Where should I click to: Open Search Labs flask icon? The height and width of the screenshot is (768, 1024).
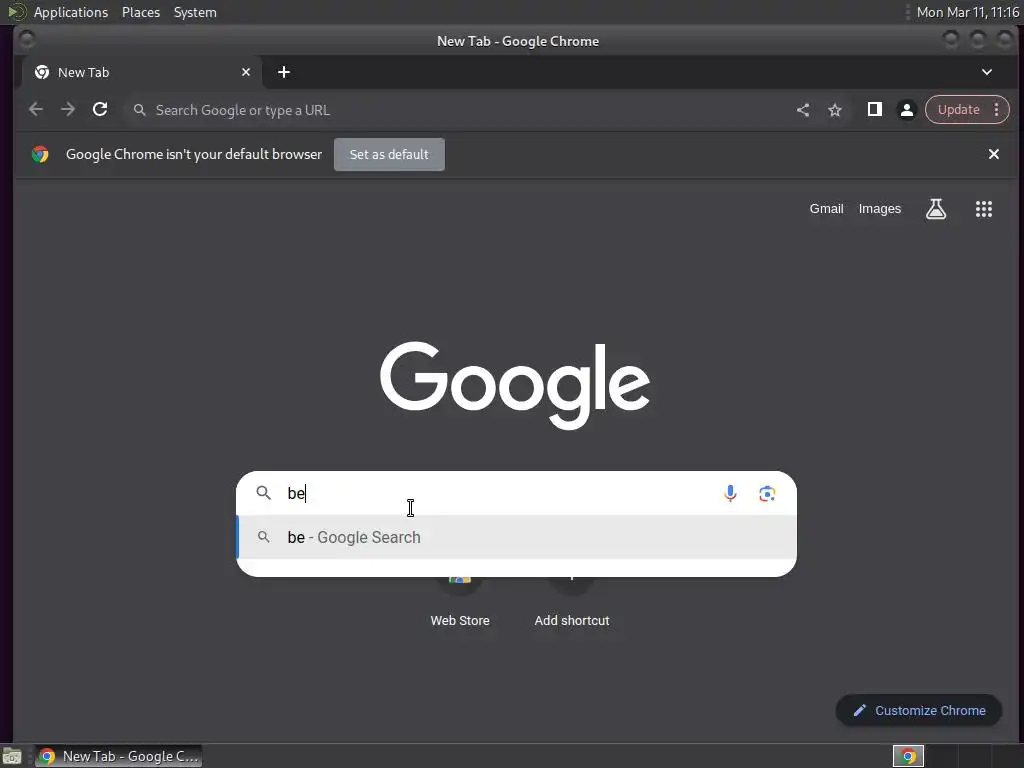pos(936,209)
